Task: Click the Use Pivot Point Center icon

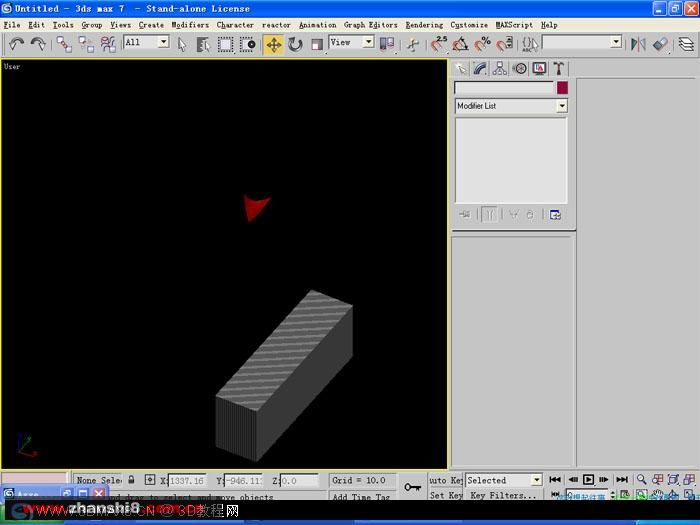Action: point(387,44)
